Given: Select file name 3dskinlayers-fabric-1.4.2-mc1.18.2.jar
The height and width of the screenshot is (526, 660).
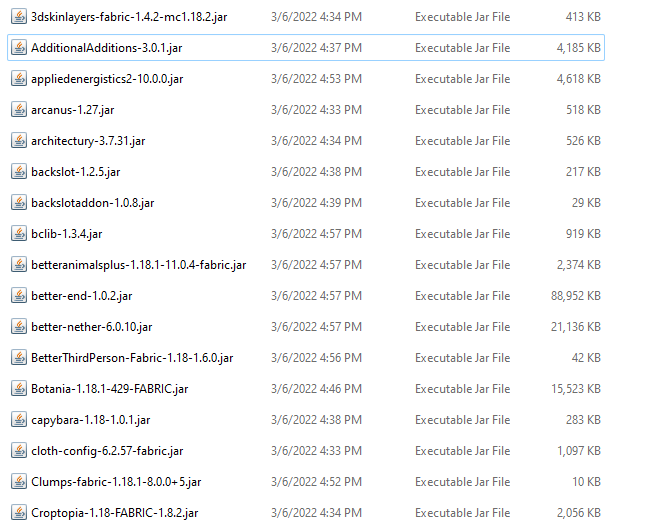Looking at the screenshot, I should tap(129, 17).
